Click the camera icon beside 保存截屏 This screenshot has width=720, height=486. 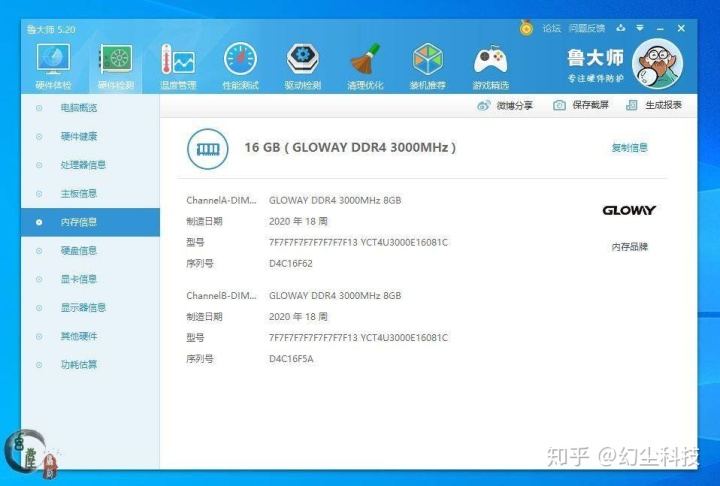[x=559, y=105]
